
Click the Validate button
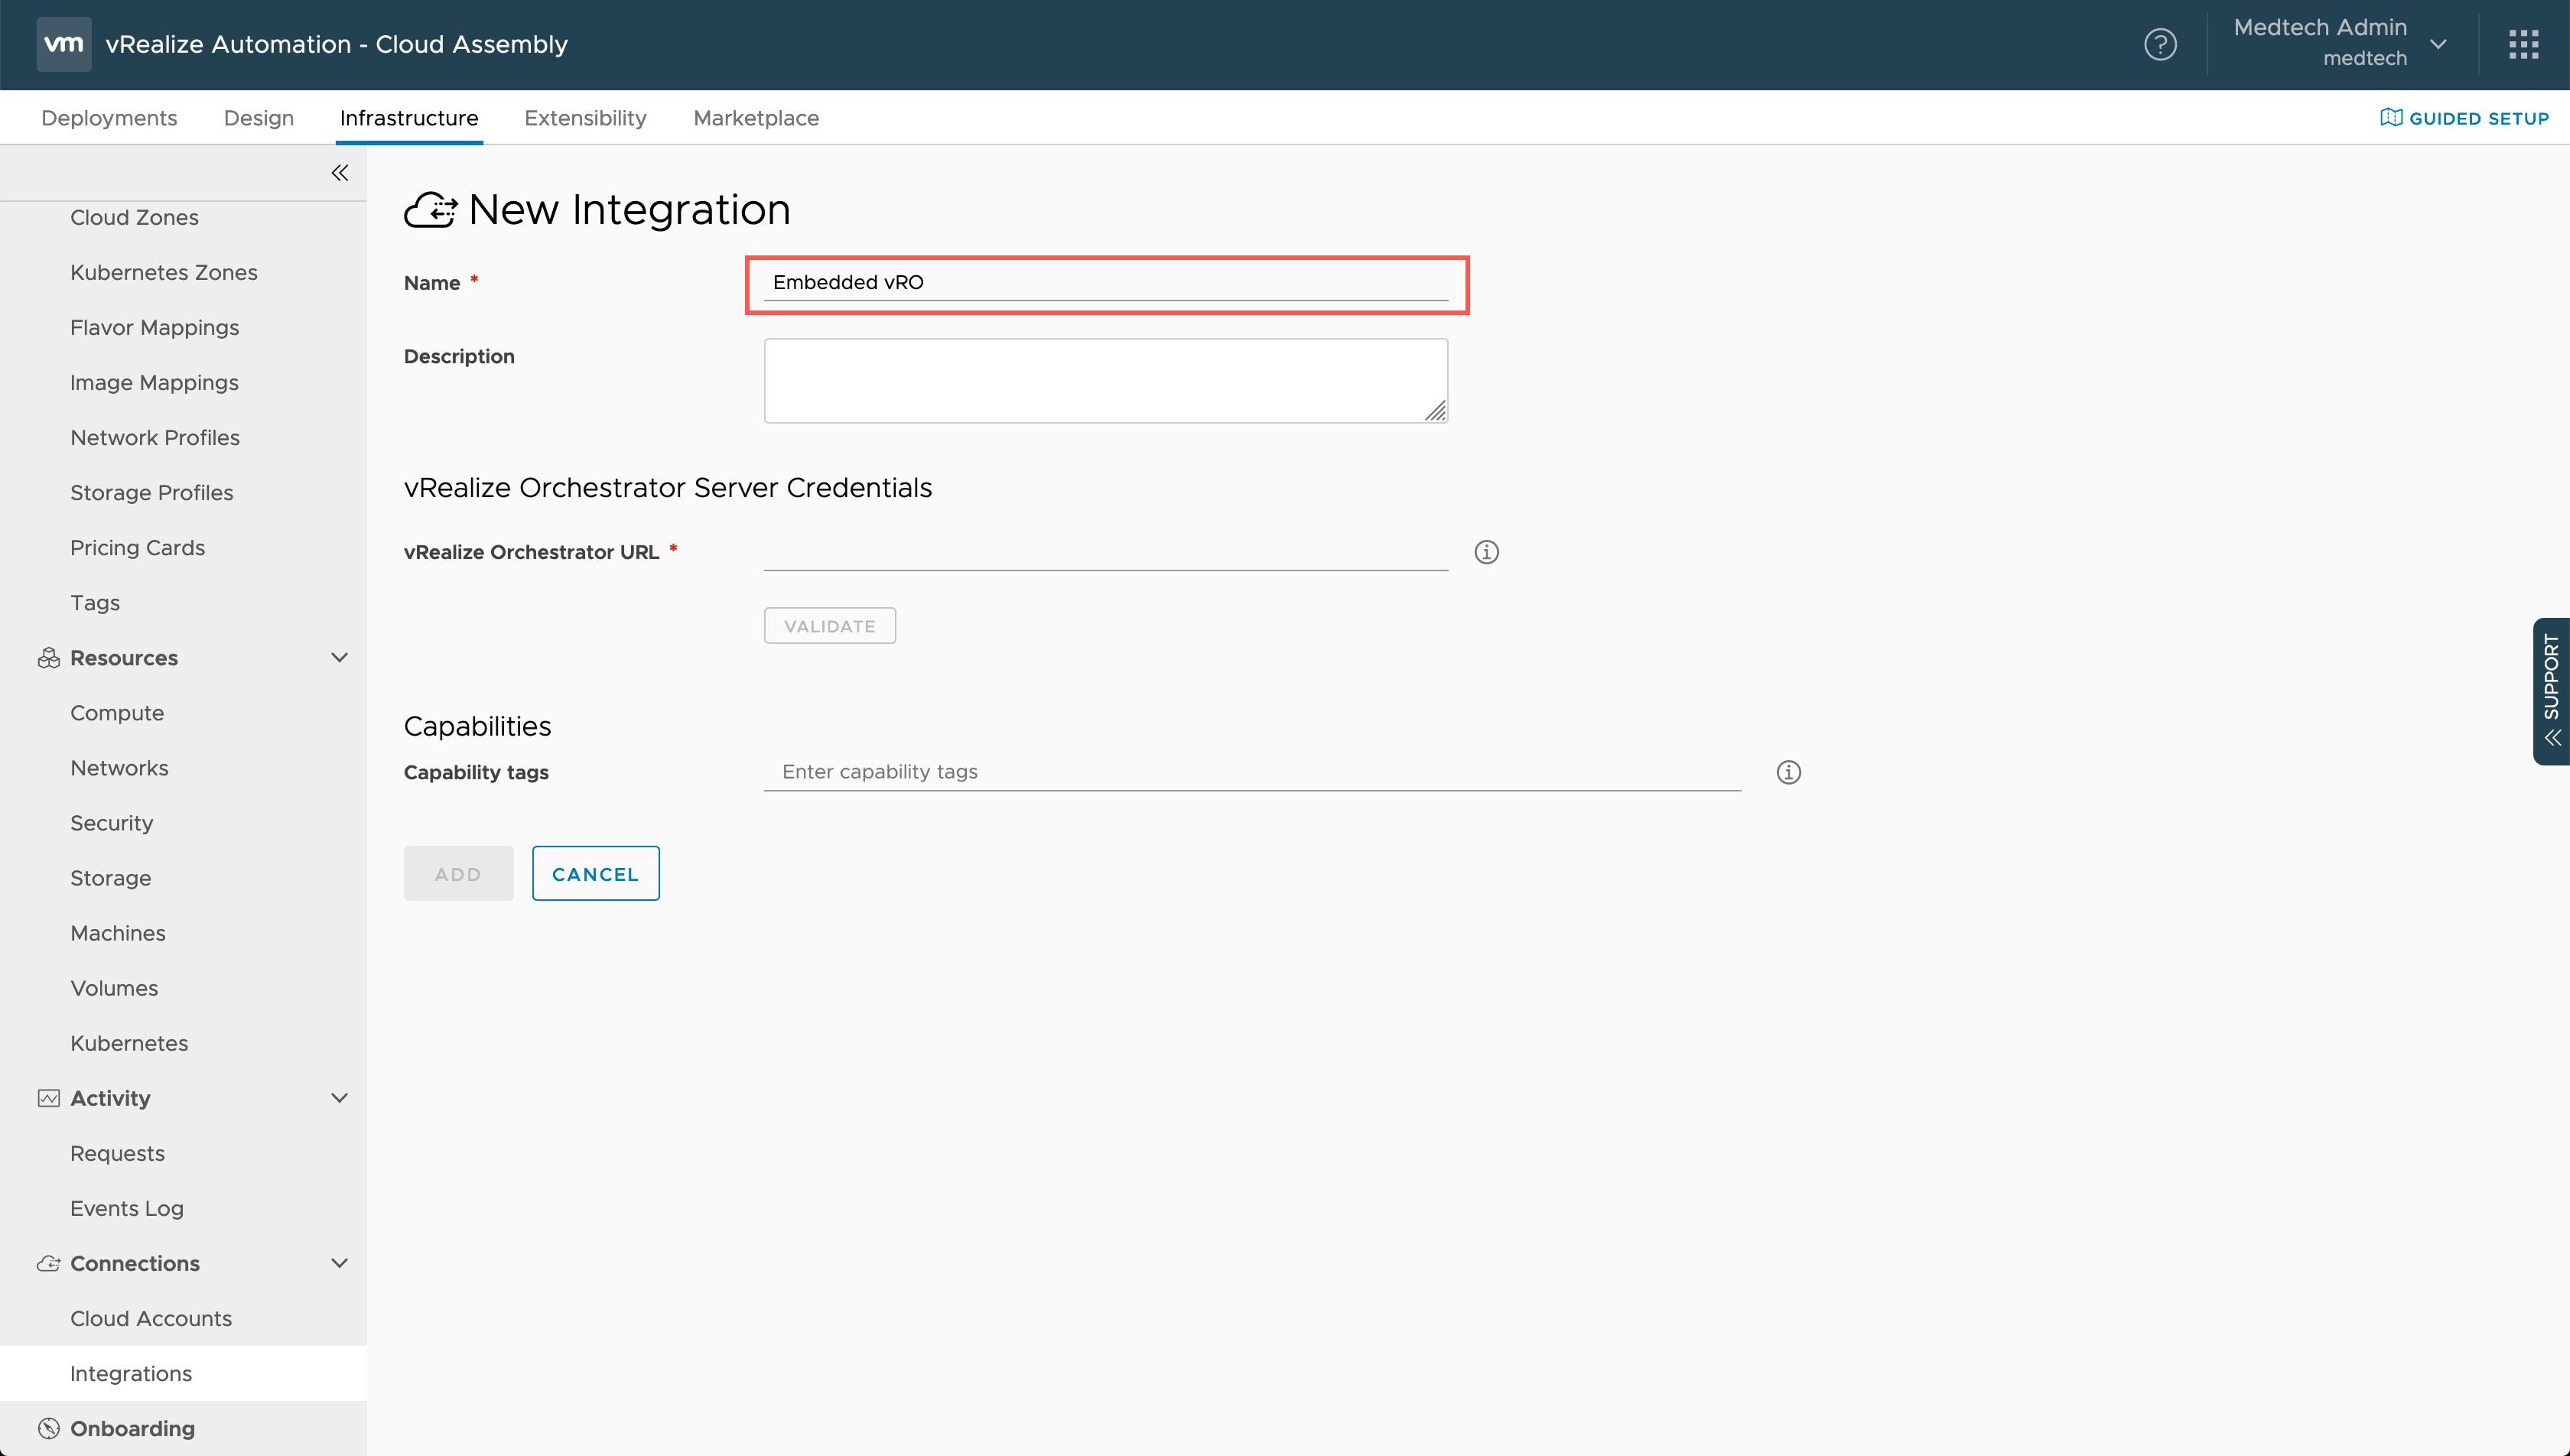[x=829, y=626]
